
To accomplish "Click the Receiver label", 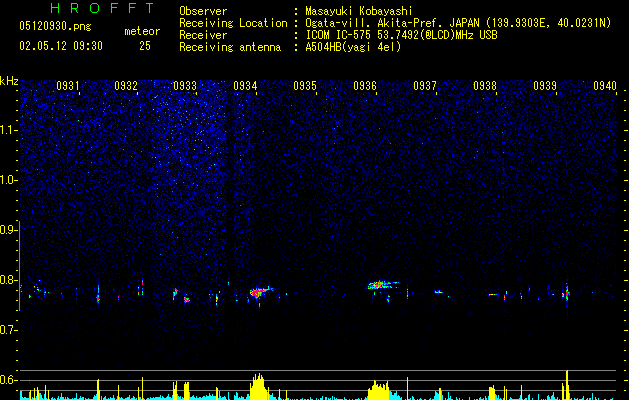I will [203, 35].
